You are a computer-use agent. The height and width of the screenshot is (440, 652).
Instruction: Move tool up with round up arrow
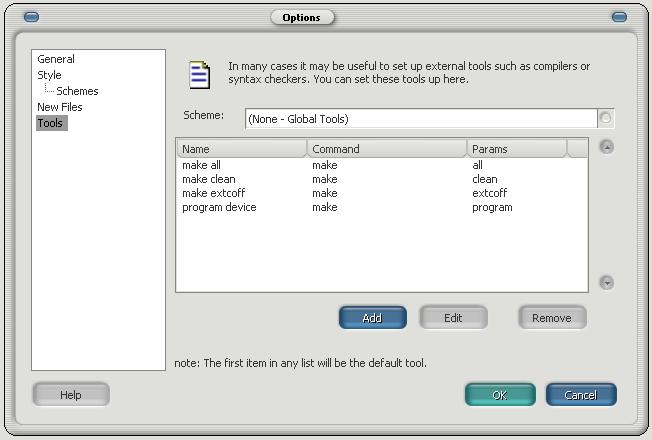607,147
